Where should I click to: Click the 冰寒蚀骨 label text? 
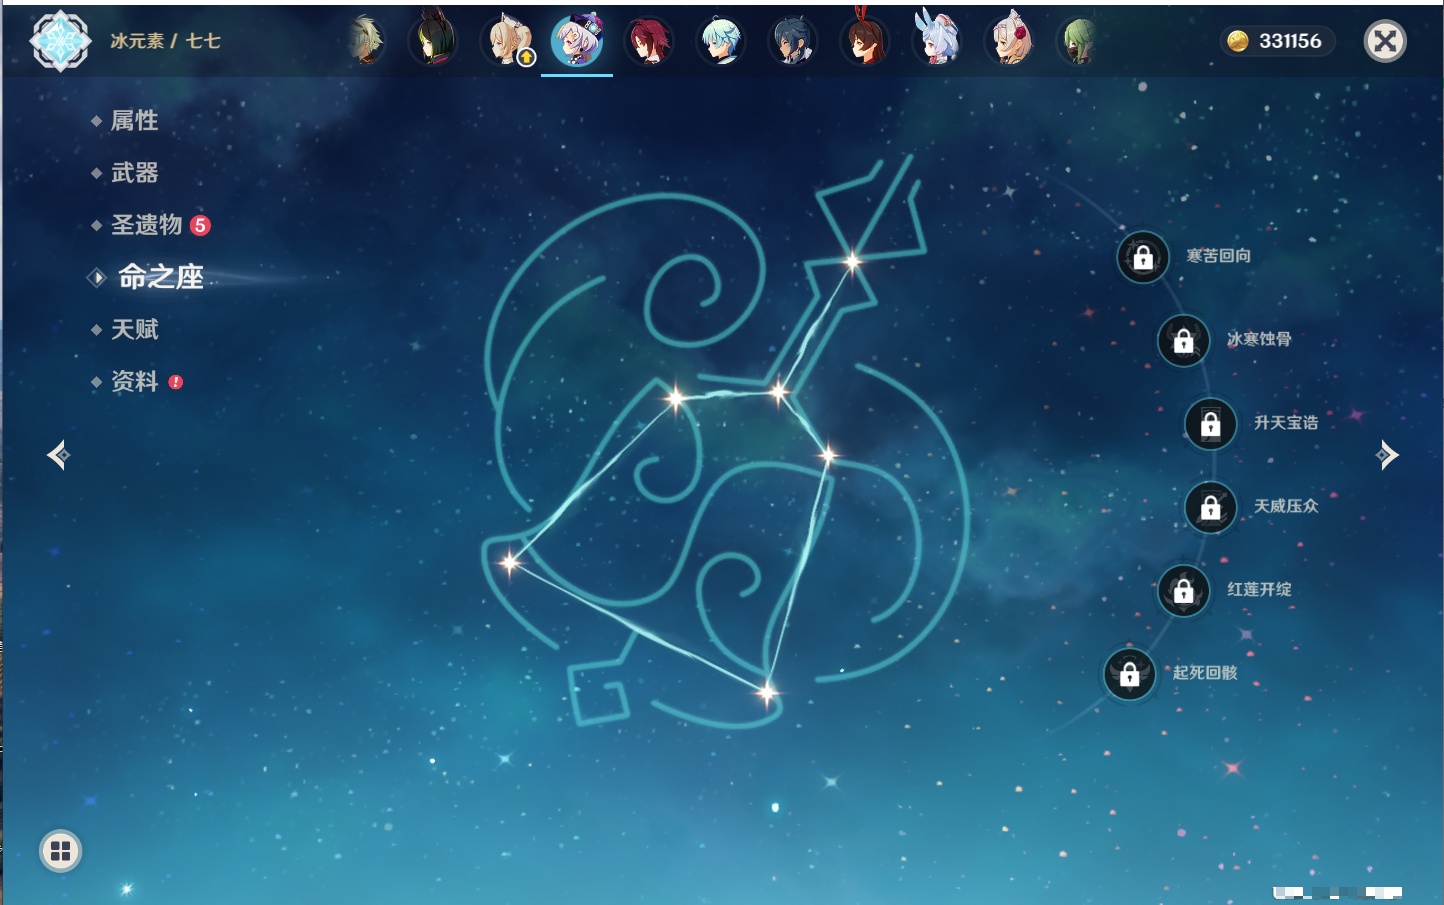coord(1259,339)
